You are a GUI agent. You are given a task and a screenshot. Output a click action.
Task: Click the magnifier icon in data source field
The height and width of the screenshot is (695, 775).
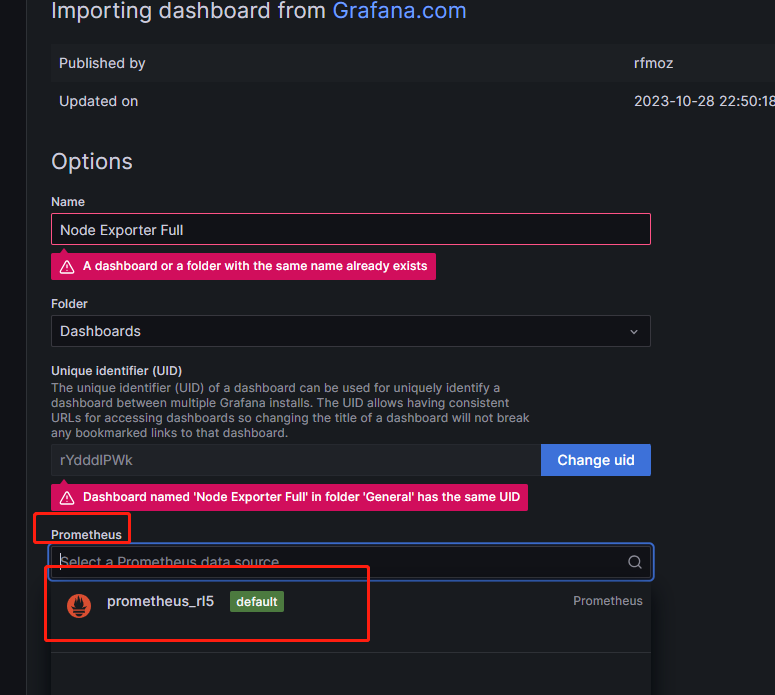pyautogui.click(x=635, y=562)
